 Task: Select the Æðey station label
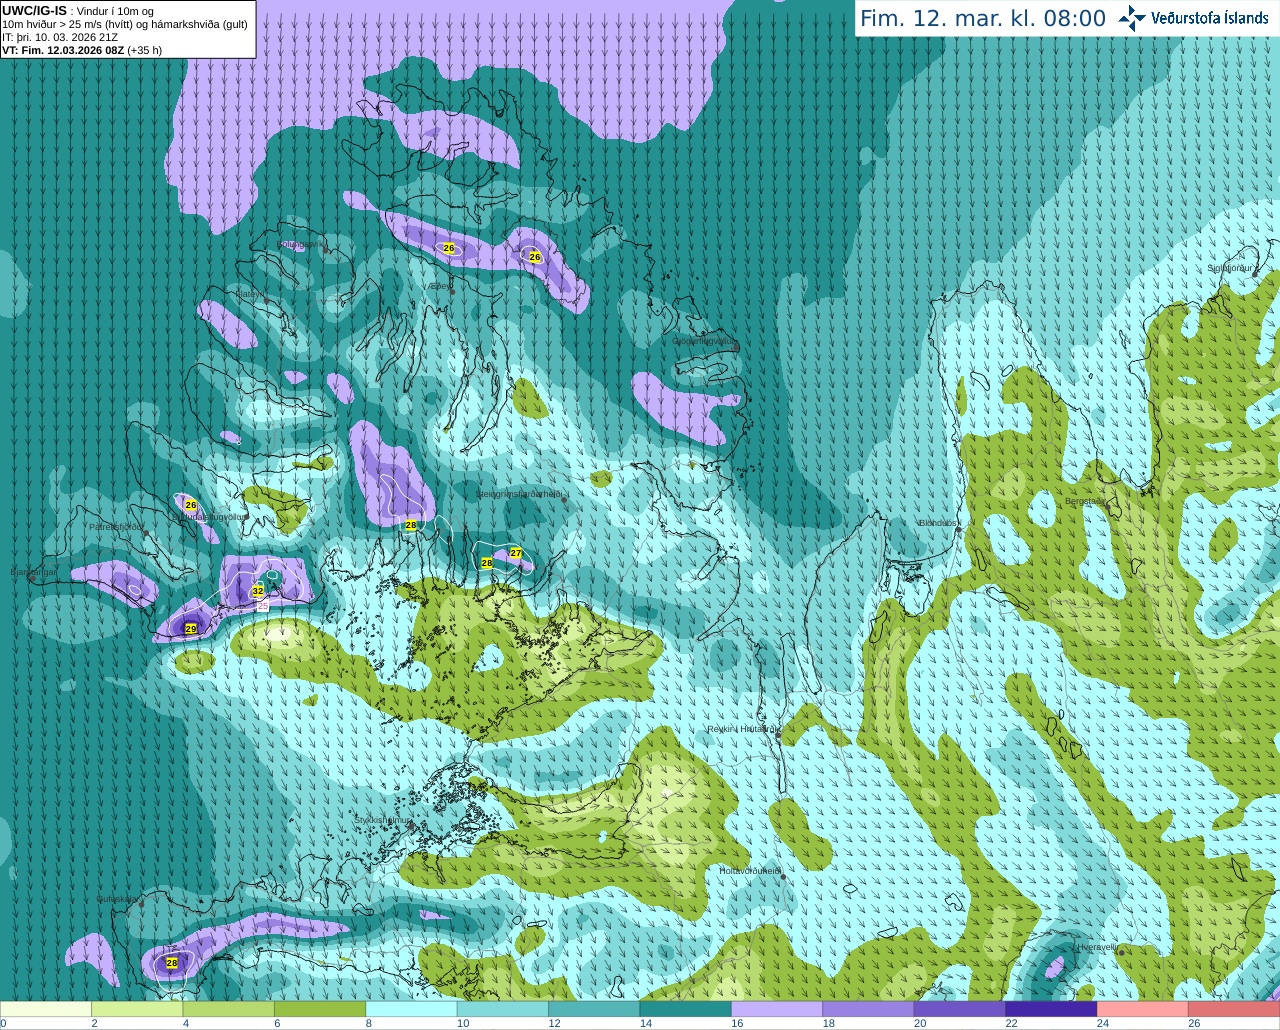click(440, 286)
